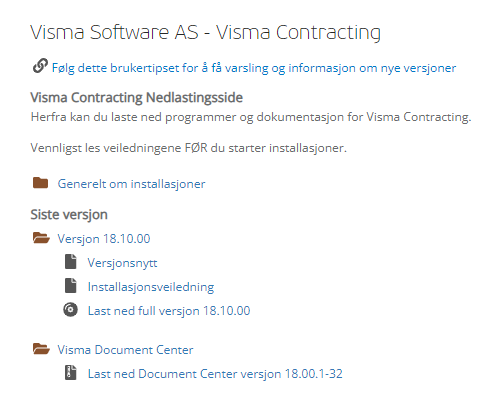
Task: Click the document icon beside Installasjonsveiledning
Action: [x=71, y=286]
